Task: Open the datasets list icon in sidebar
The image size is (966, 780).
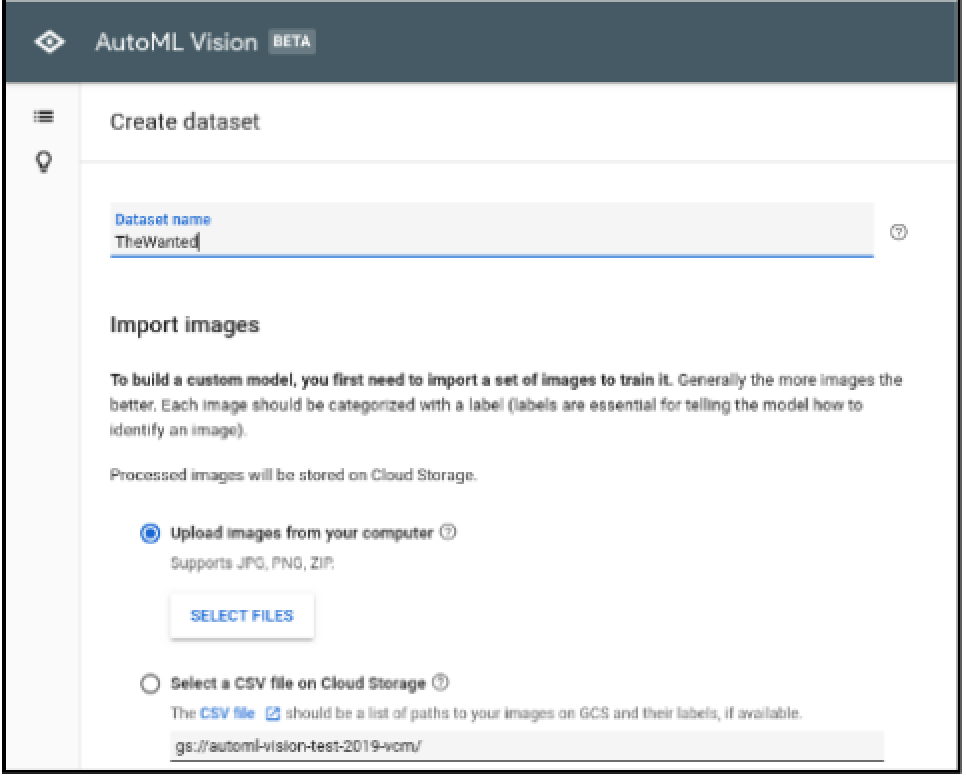Action: click(x=43, y=116)
